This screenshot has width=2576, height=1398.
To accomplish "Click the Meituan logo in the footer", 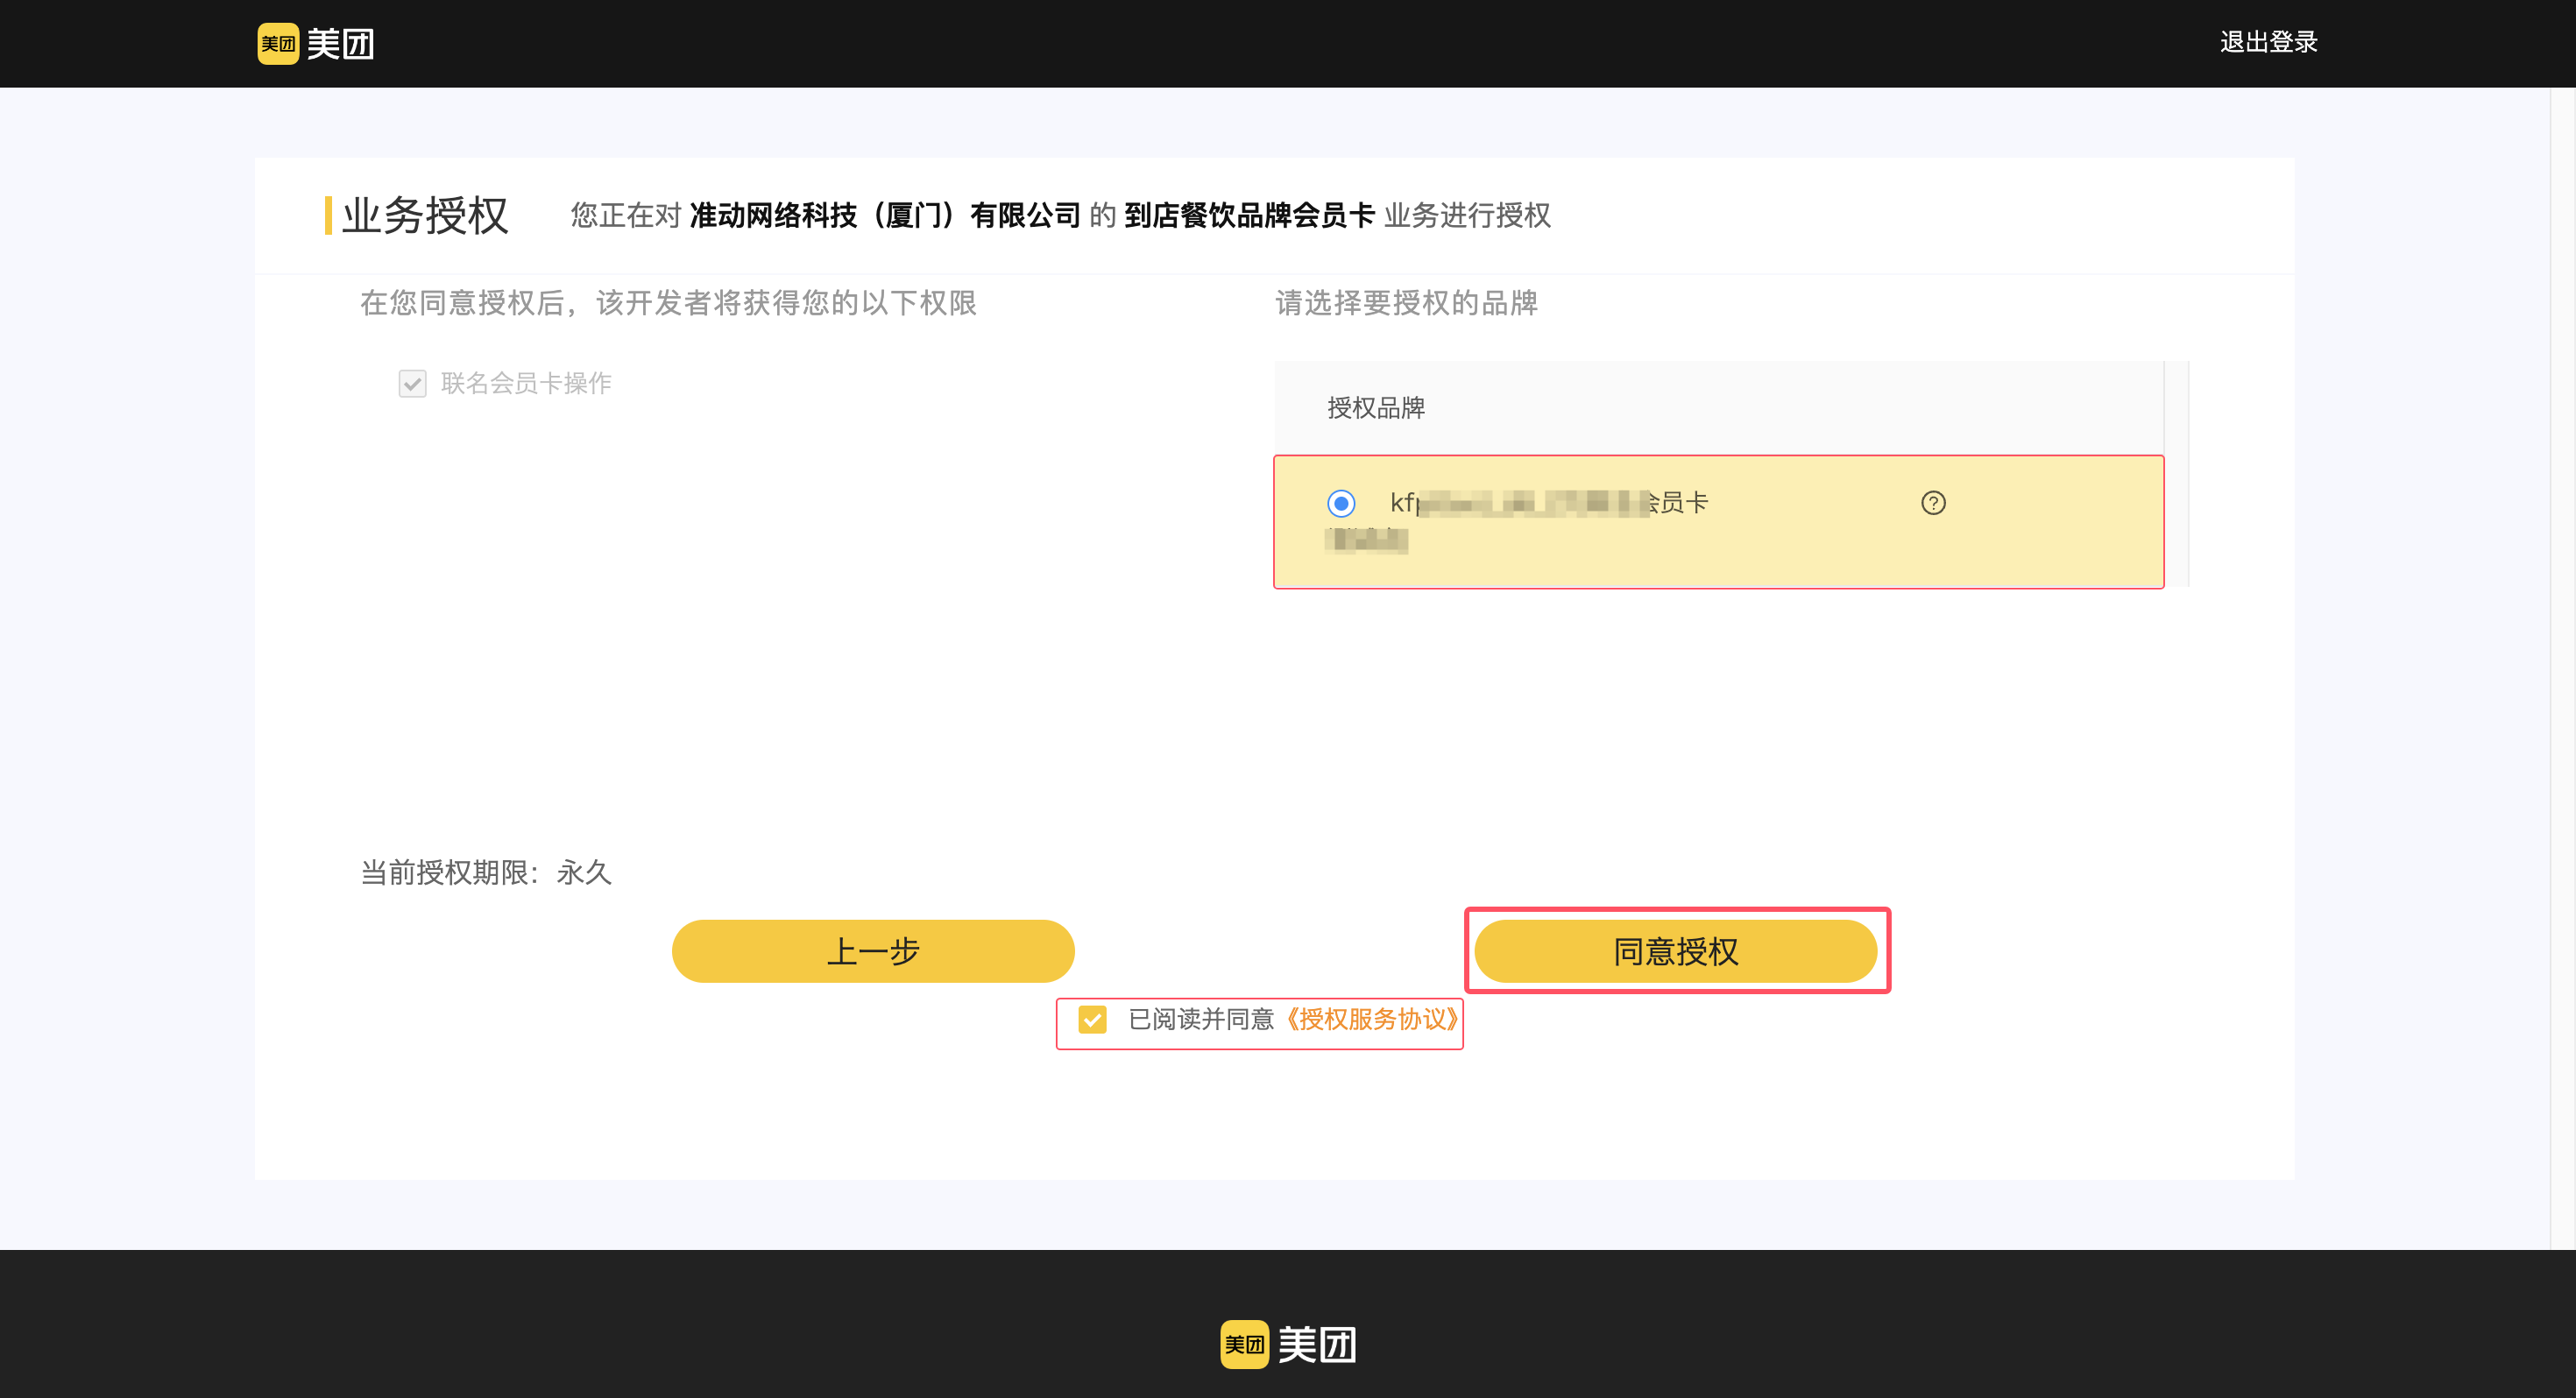I will pyautogui.click(x=1288, y=1344).
